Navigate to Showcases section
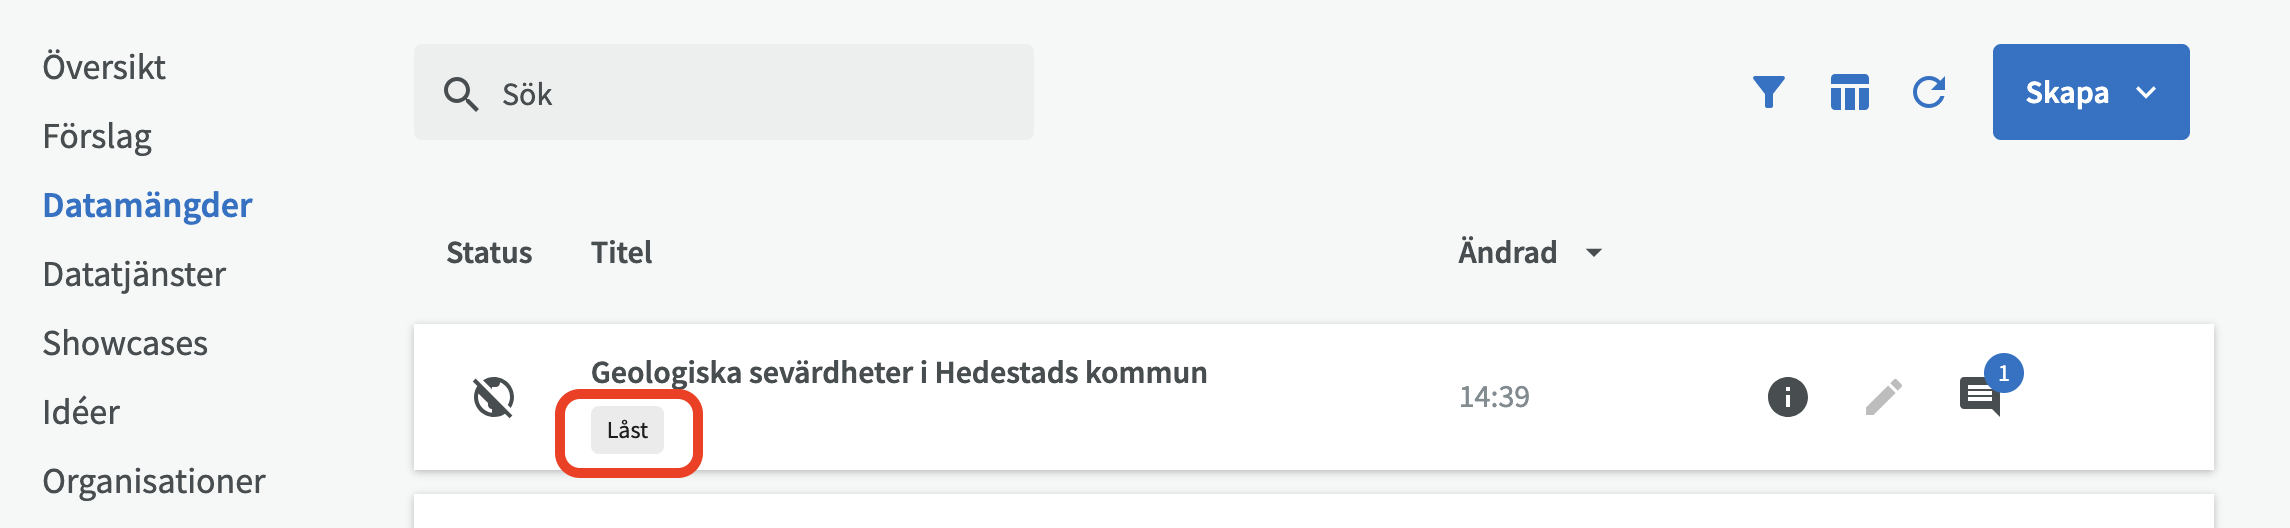The width and height of the screenshot is (2290, 528). coord(125,343)
